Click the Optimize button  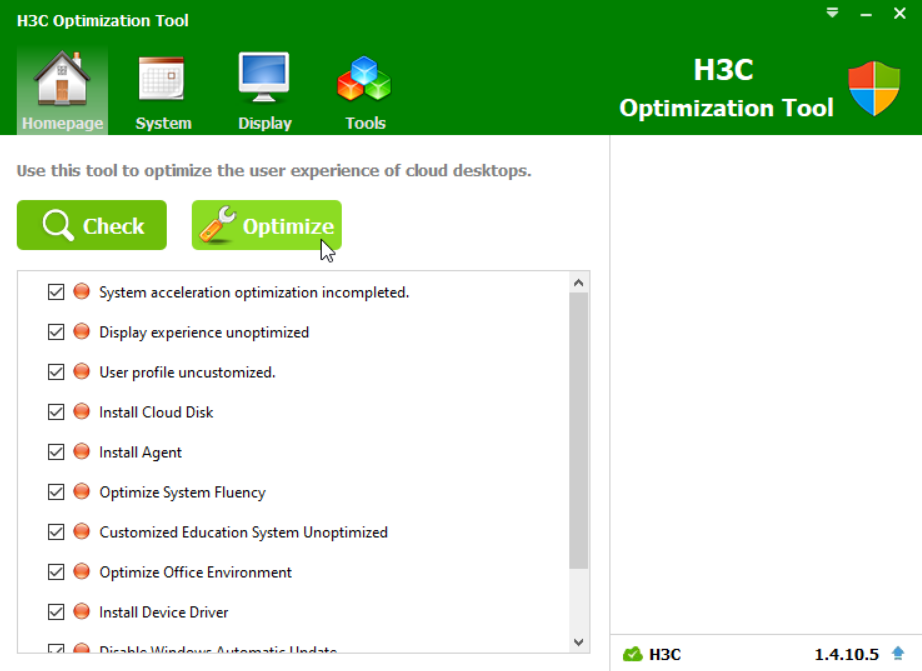266,225
